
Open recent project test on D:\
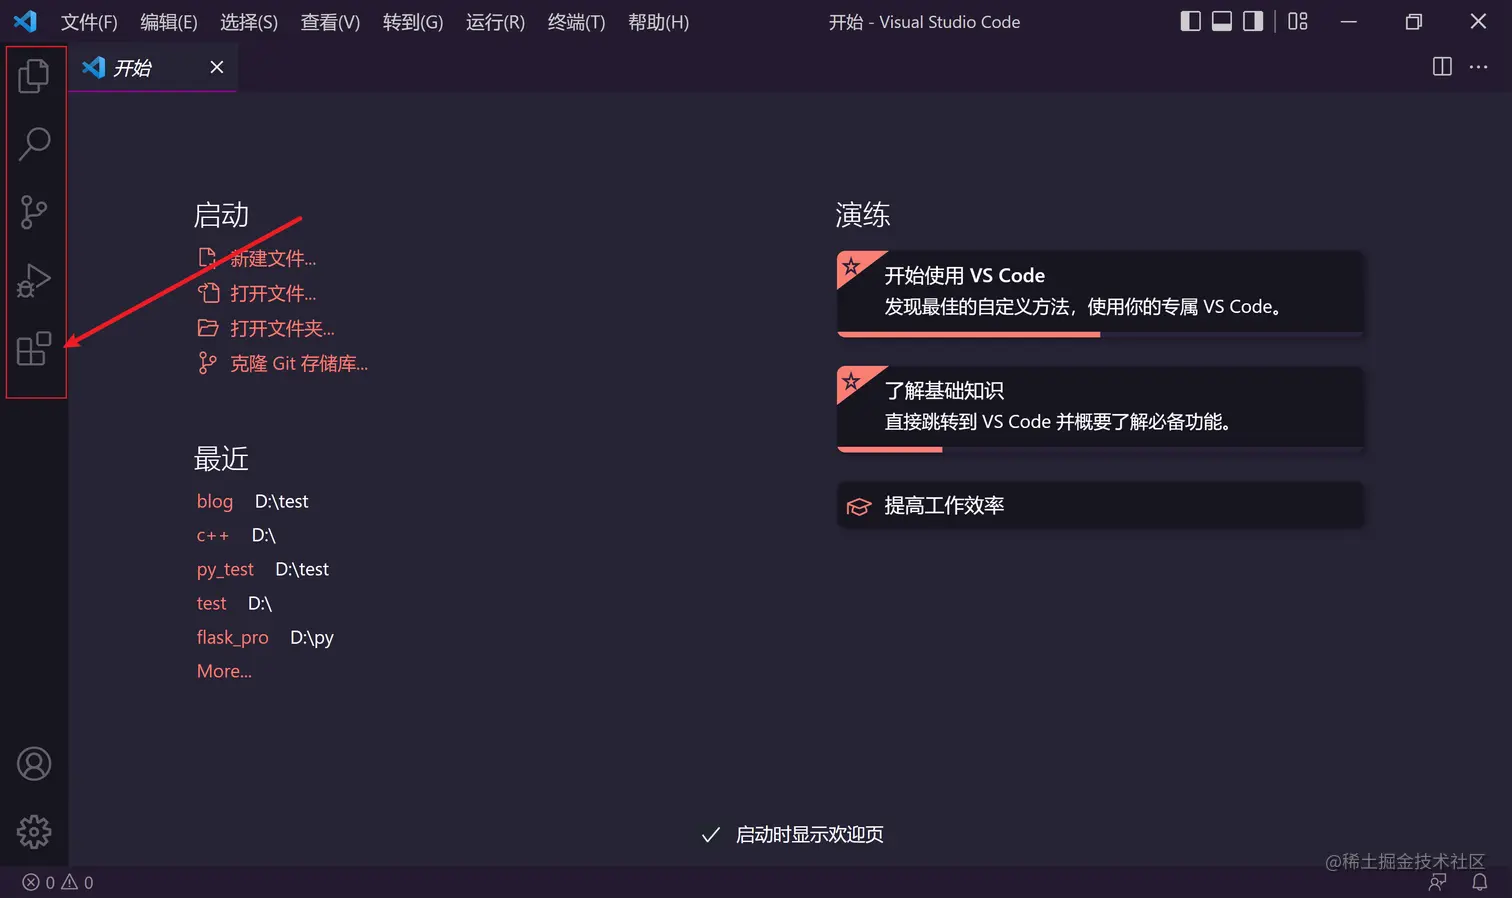[211, 603]
